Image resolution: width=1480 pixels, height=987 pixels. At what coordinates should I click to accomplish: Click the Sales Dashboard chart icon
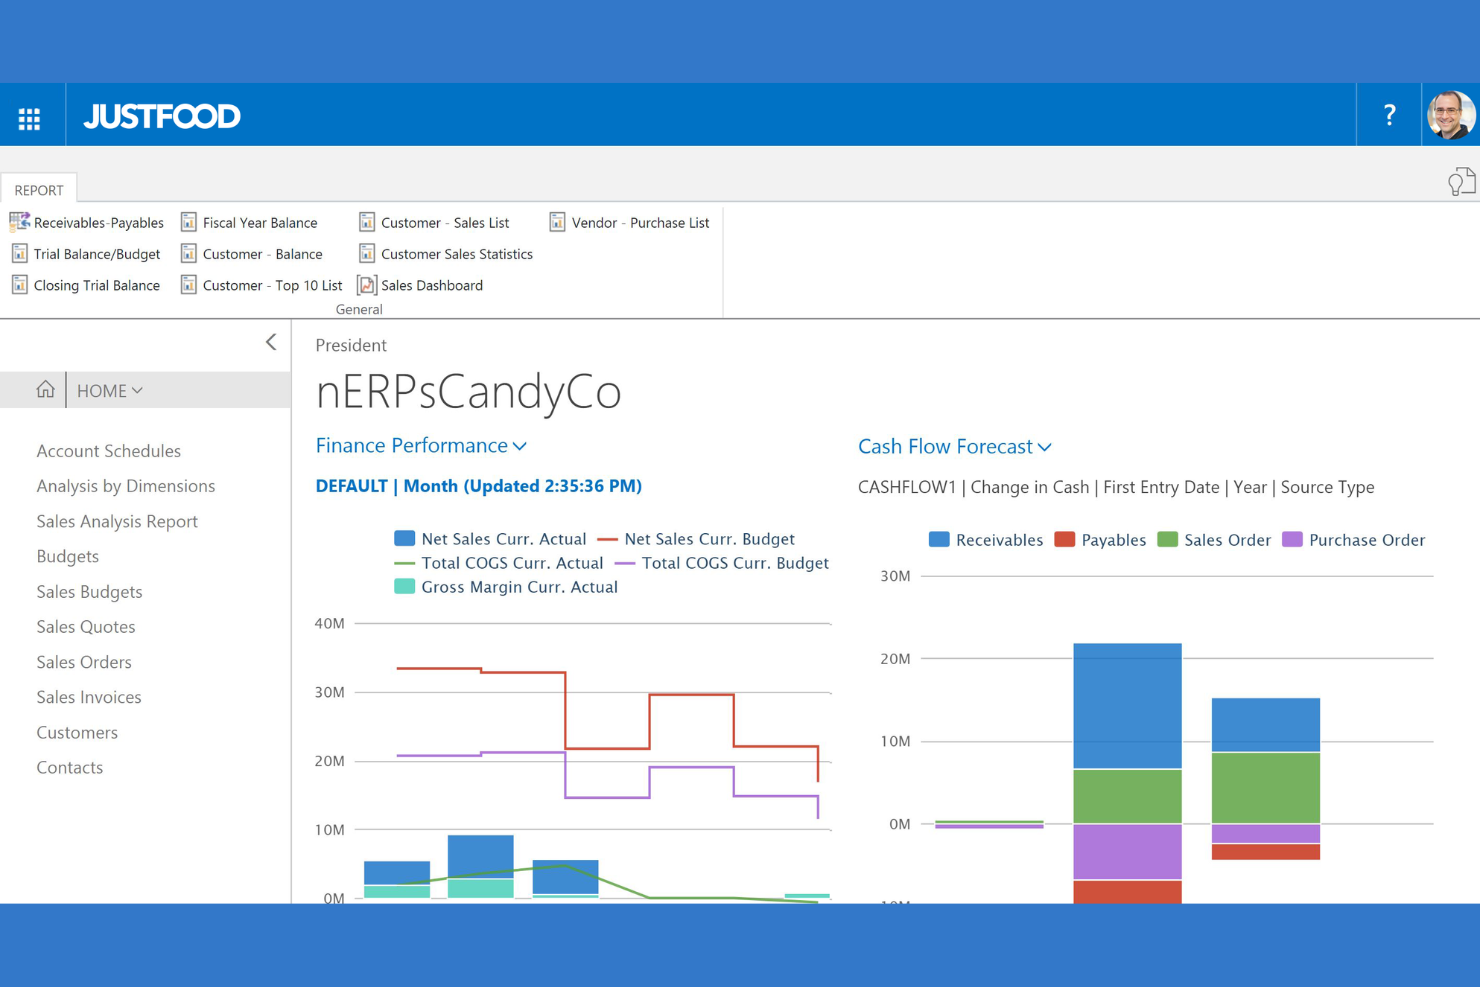[x=367, y=285]
